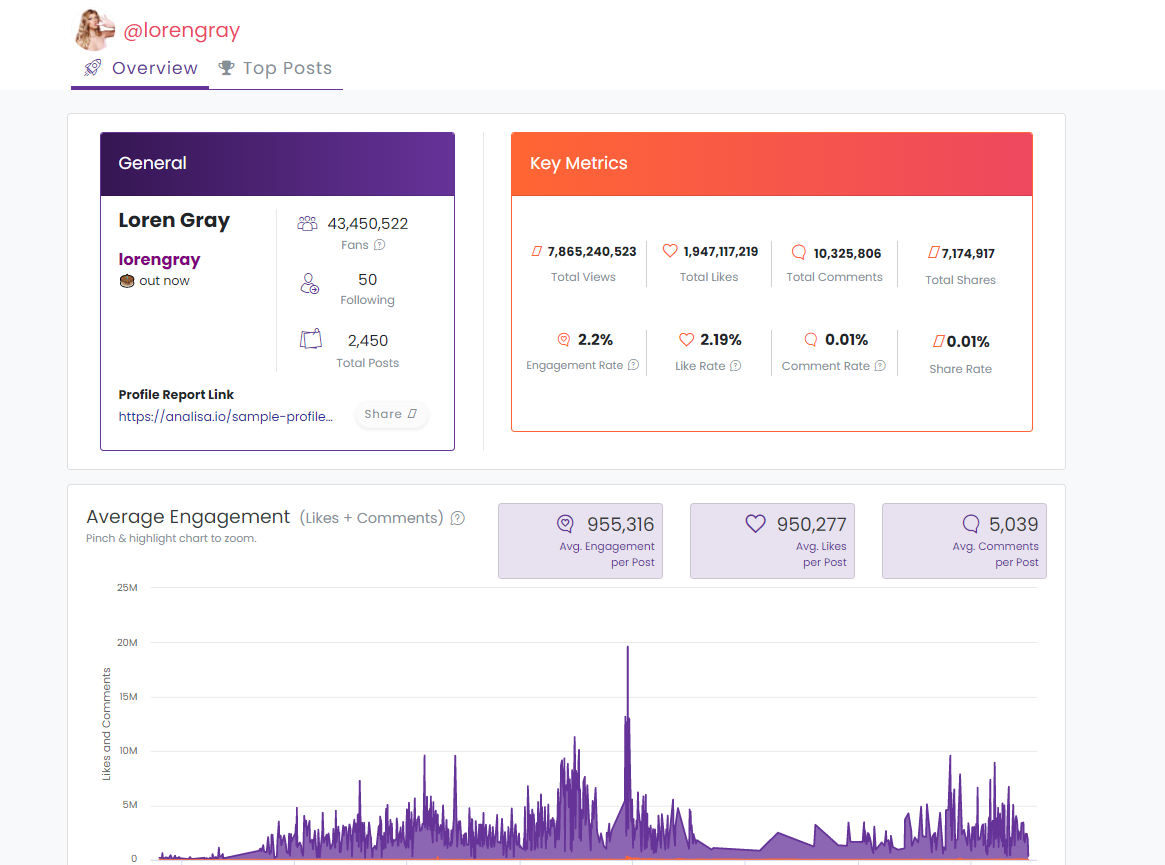Click the Total Comments speech bubble icon
Viewport: 1165px width, 865px height.
pyautogui.click(x=799, y=252)
